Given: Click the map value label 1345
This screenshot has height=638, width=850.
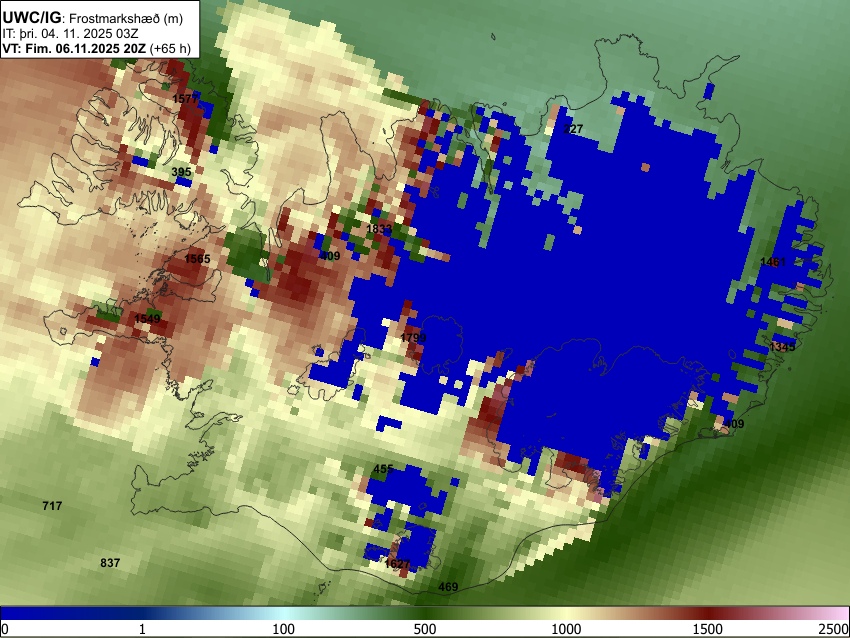Looking at the screenshot, I should [x=782, y=346].
